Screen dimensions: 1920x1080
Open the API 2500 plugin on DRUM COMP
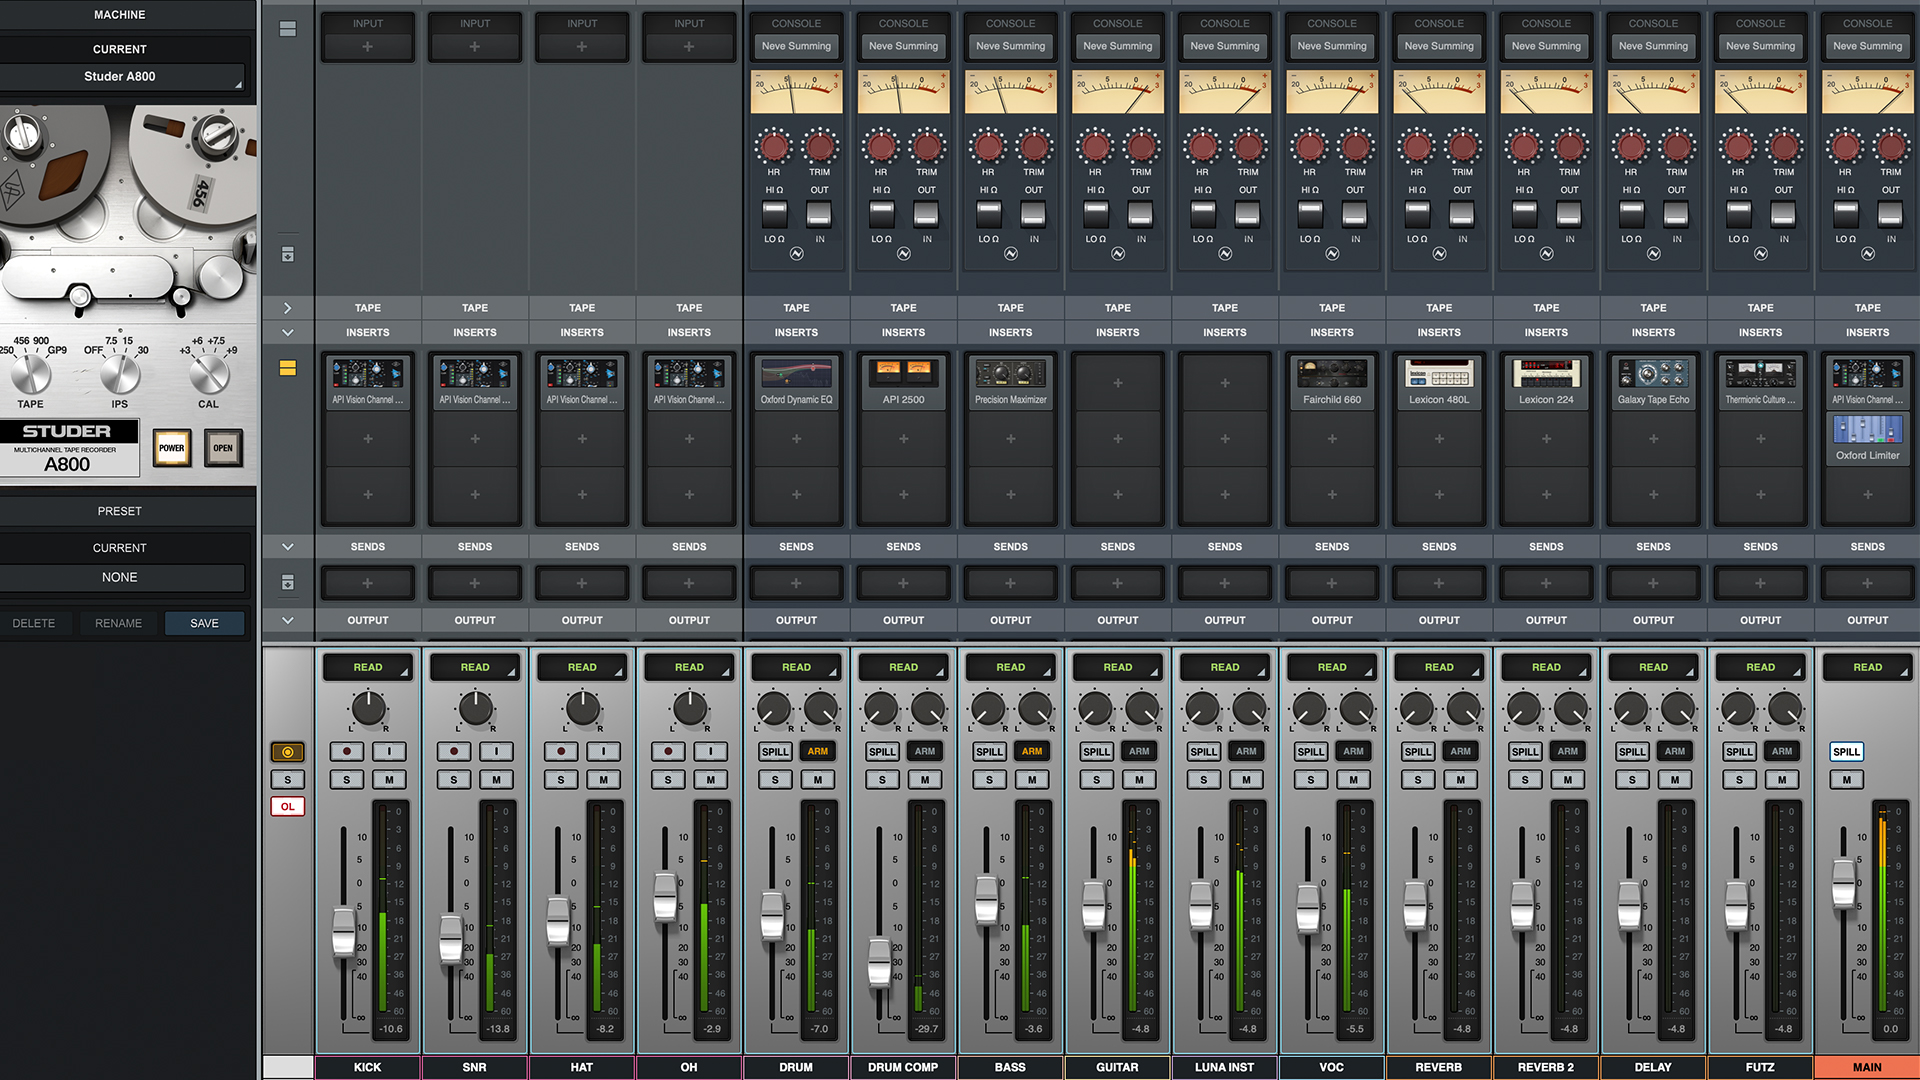click(902, 381)
